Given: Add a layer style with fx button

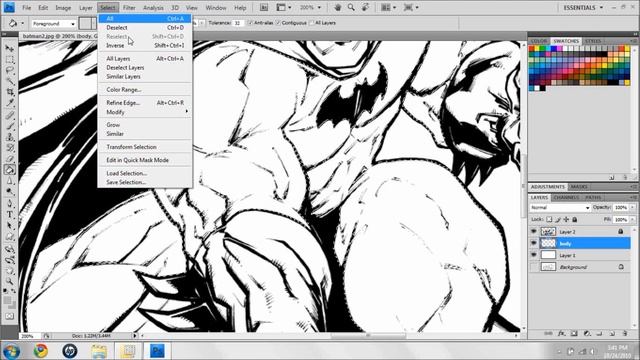Looking at the screenshot, I should [x=562, y=333].
